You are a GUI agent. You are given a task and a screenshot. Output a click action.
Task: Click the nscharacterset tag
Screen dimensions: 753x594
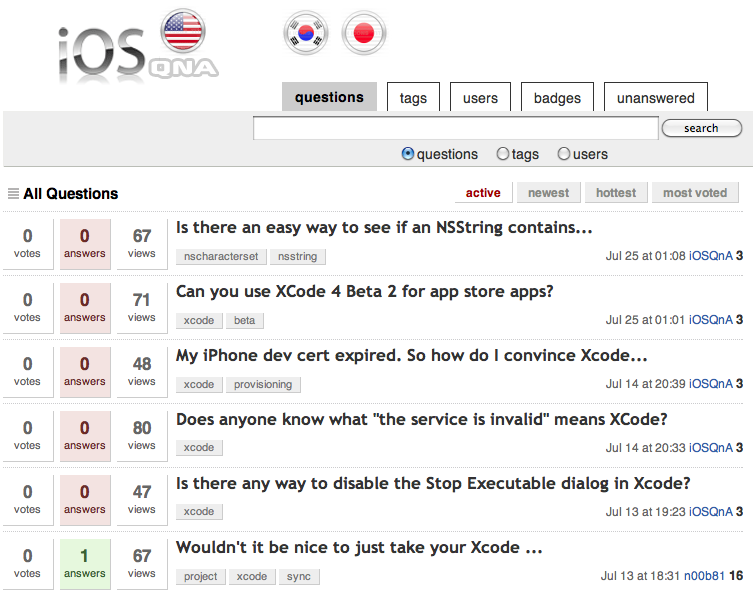(221, 257)
